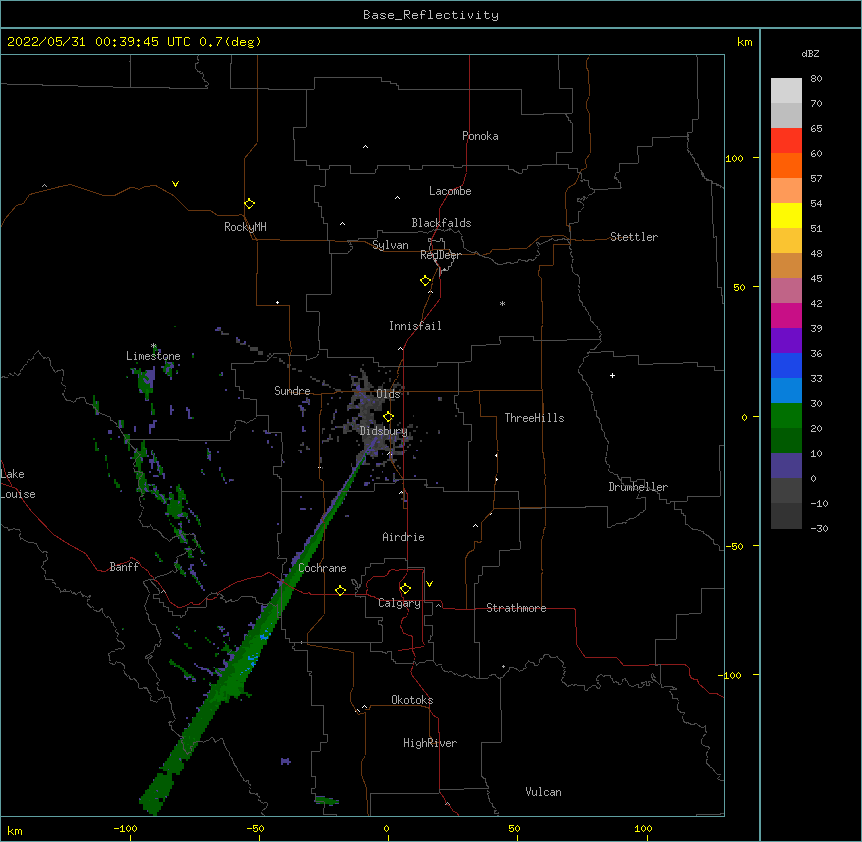Click the yellow diamond marker south of RedDeer

click(425, 280)
